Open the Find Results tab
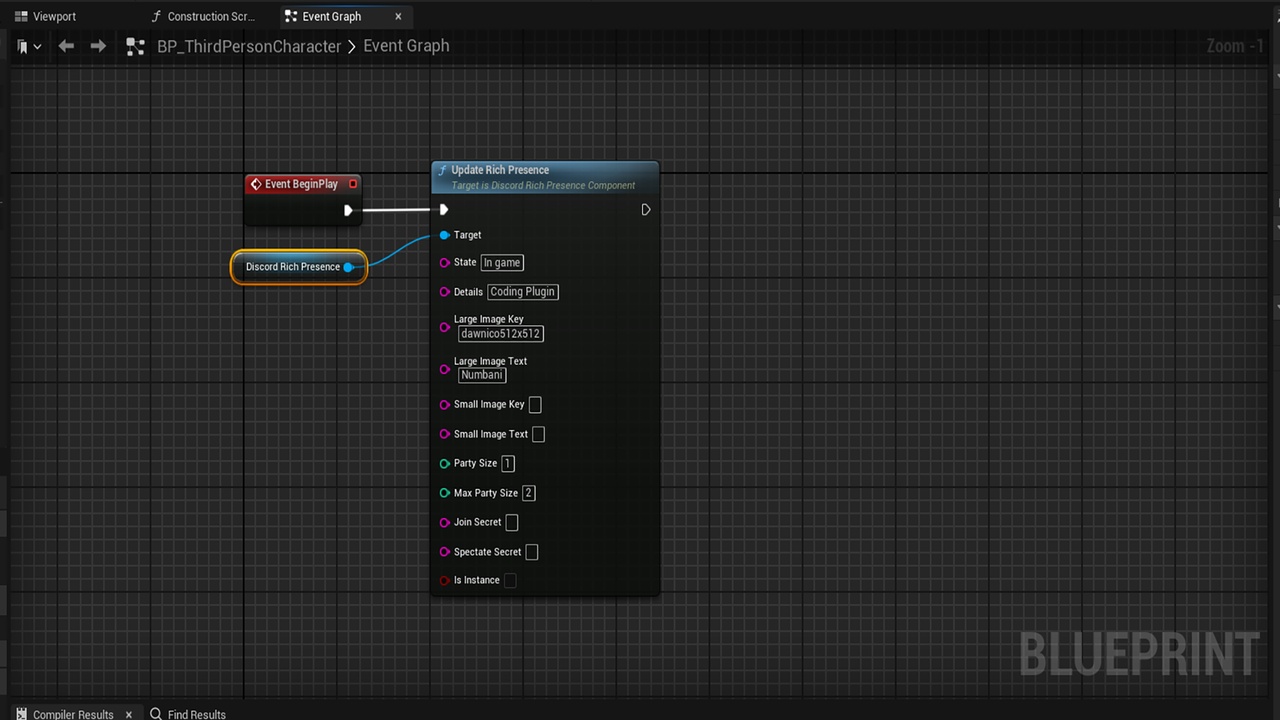 coord(188,714)
